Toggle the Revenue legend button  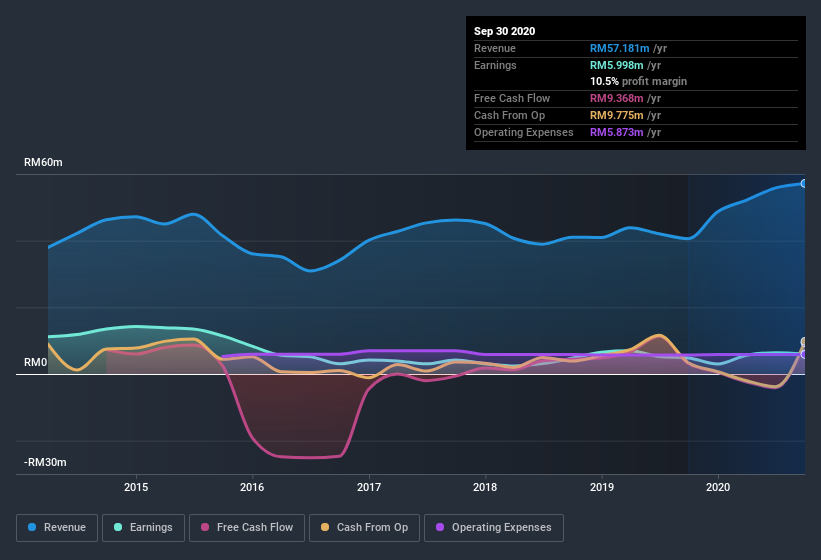tap(57, 528)
